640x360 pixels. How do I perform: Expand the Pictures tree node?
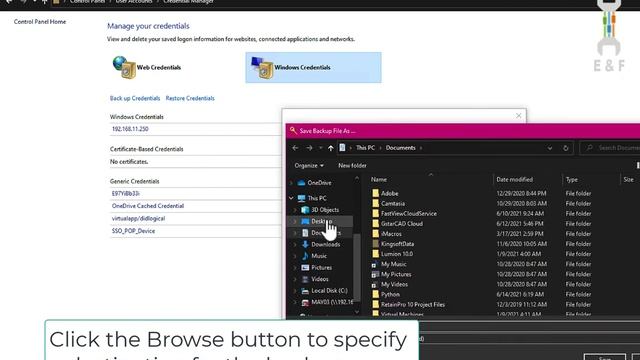click(295, 268)
